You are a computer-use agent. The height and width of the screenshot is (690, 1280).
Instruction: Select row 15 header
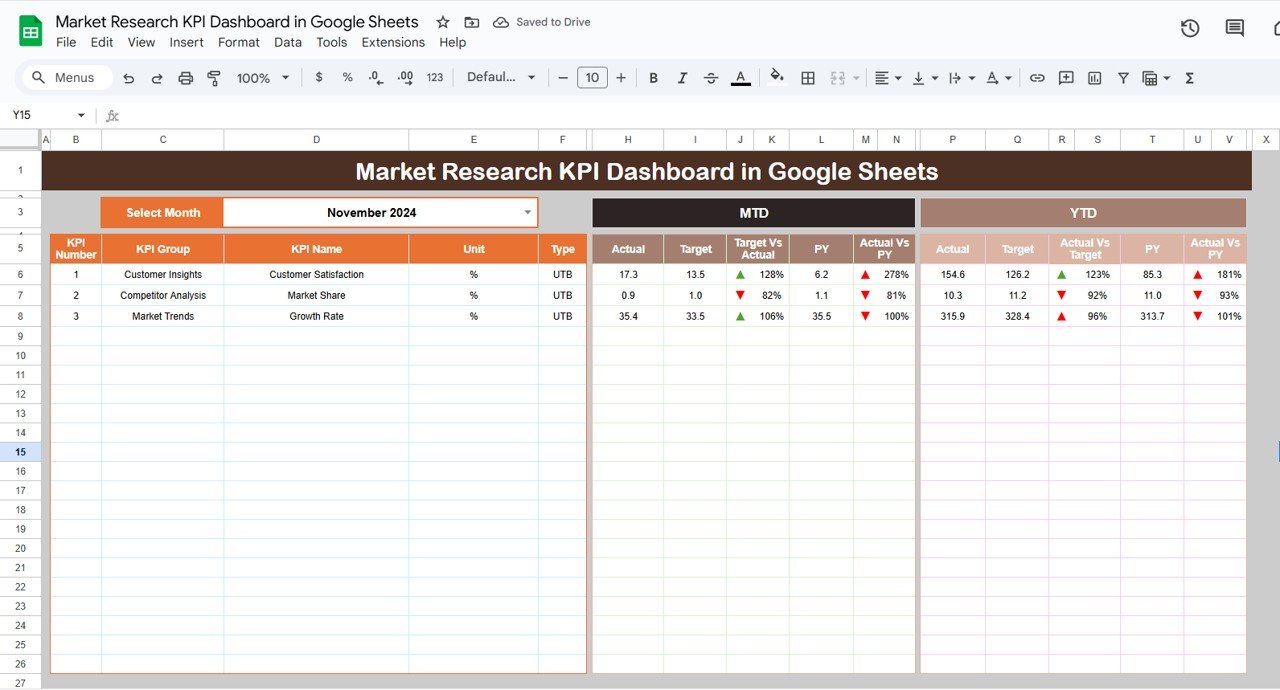pos(20,452)
